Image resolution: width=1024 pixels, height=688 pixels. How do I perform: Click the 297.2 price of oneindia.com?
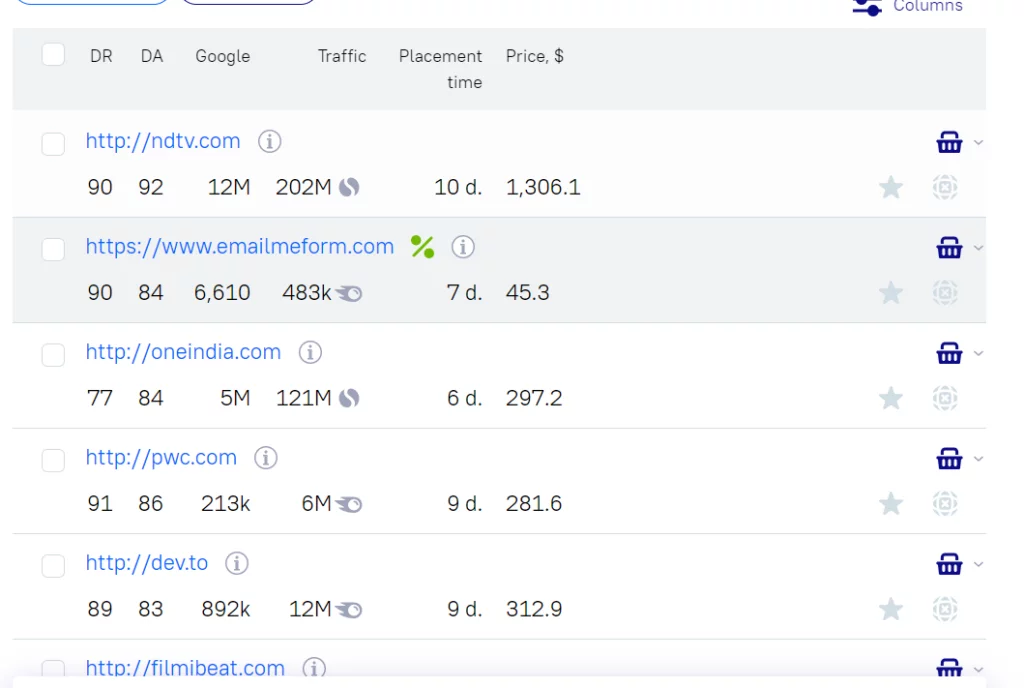[x=534, y=398]
